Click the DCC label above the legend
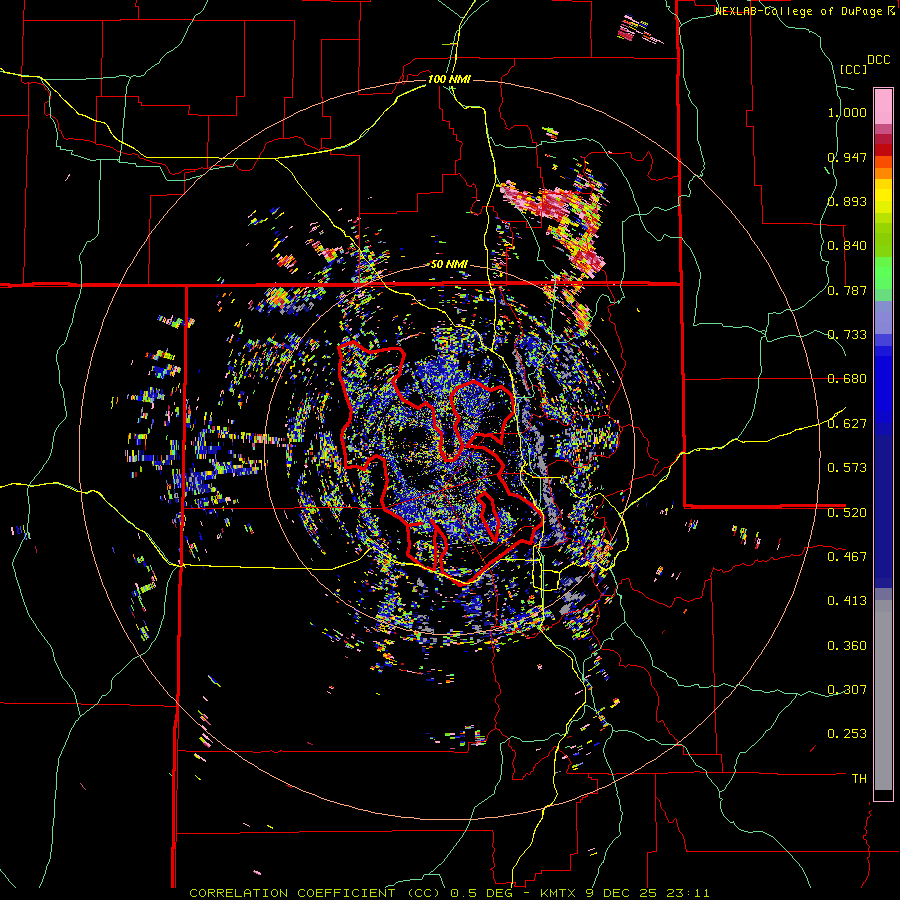Viewport: 900px width, 900px height. click(x=878, y=60)
